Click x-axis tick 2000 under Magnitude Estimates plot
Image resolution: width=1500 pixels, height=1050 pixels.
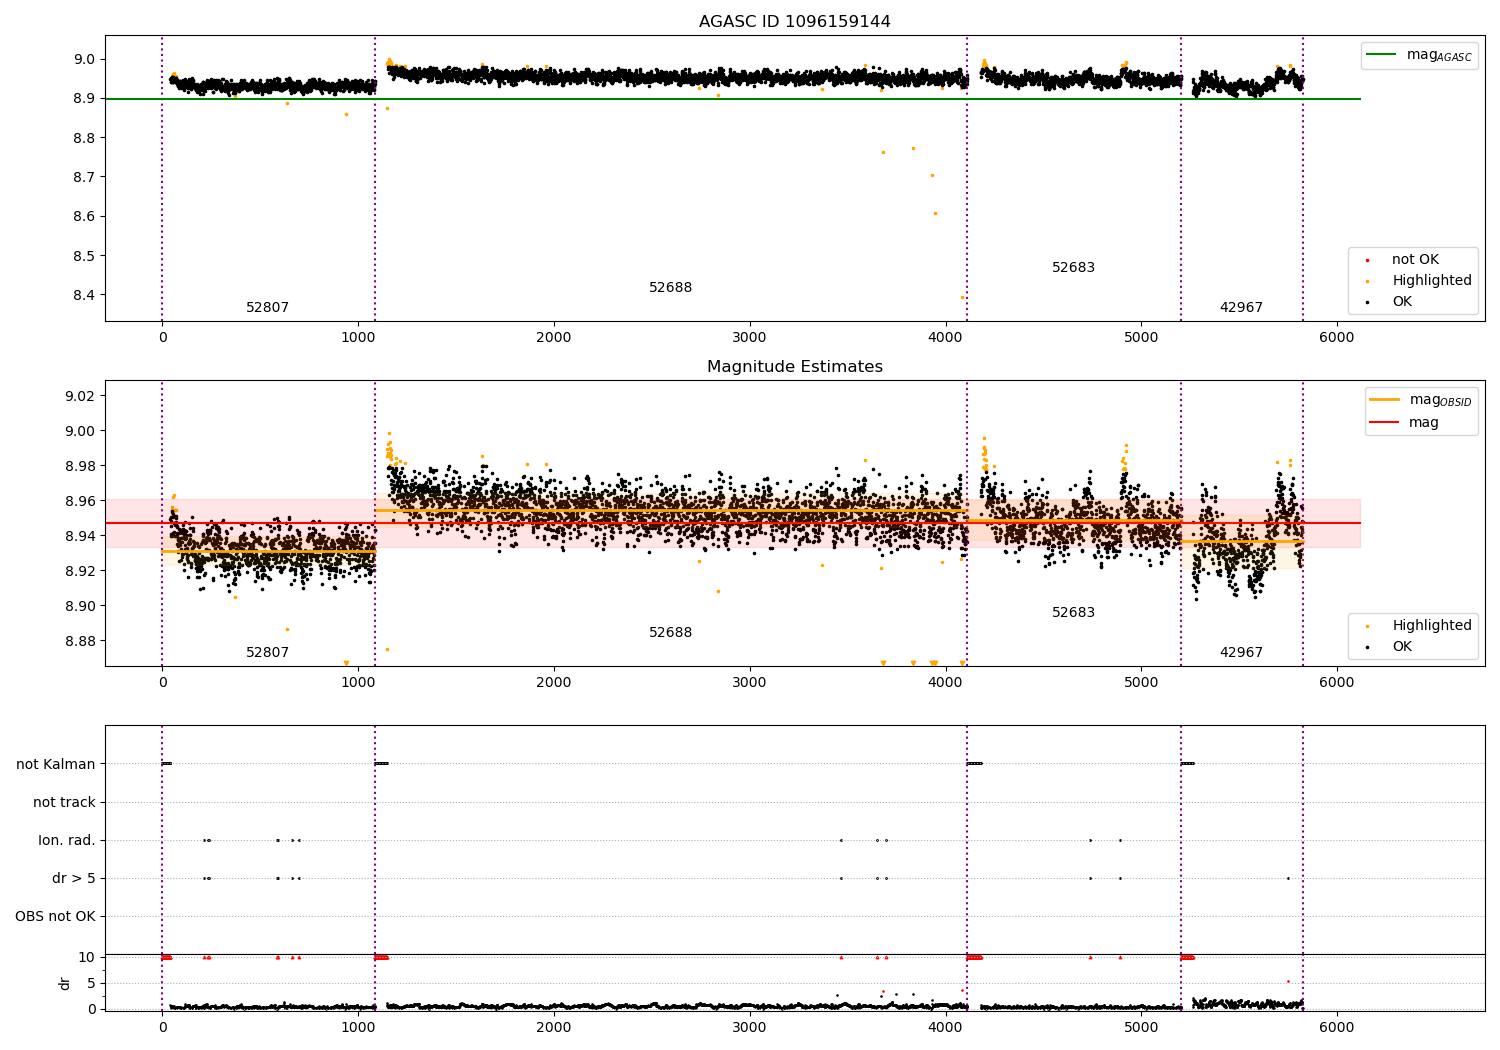tap(554, 683)
